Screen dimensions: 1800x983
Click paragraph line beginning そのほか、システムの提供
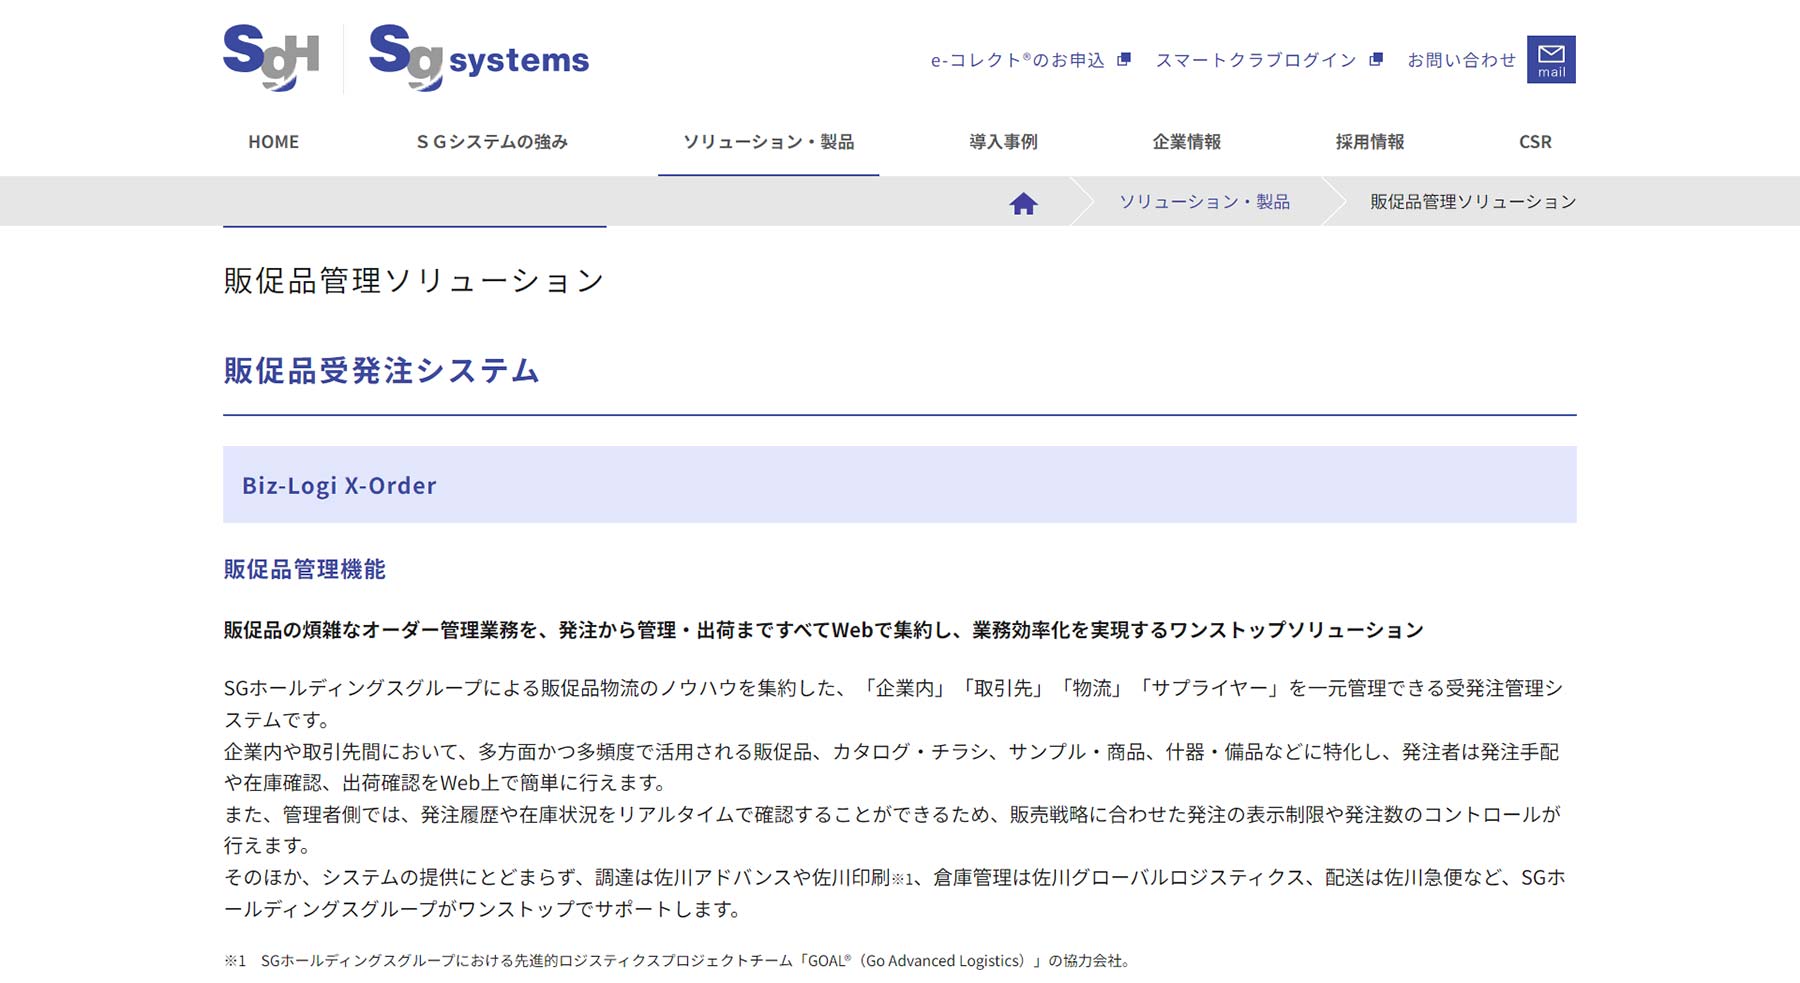[895, 878]
